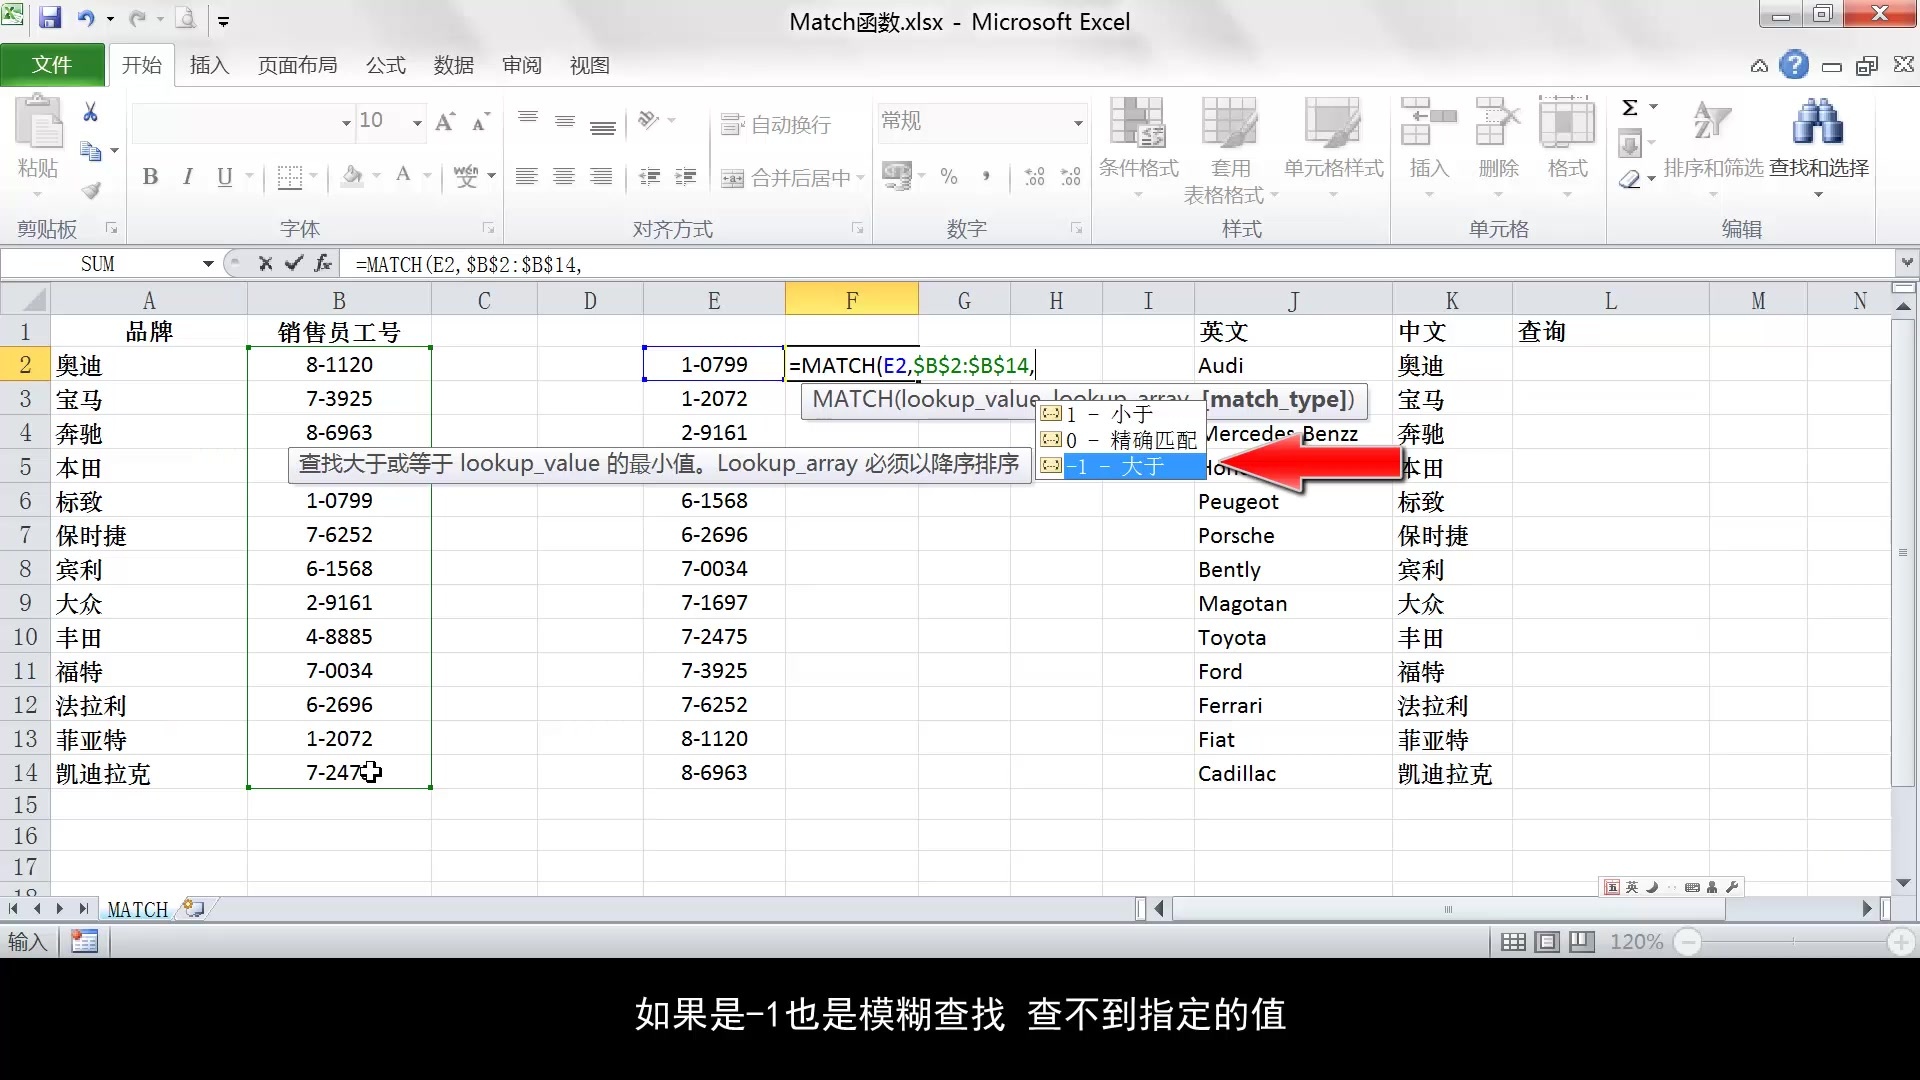Viewport: 1920px width, 1080px height.
Task: Click the zoom slider bar
Action: pos(1794,942)
